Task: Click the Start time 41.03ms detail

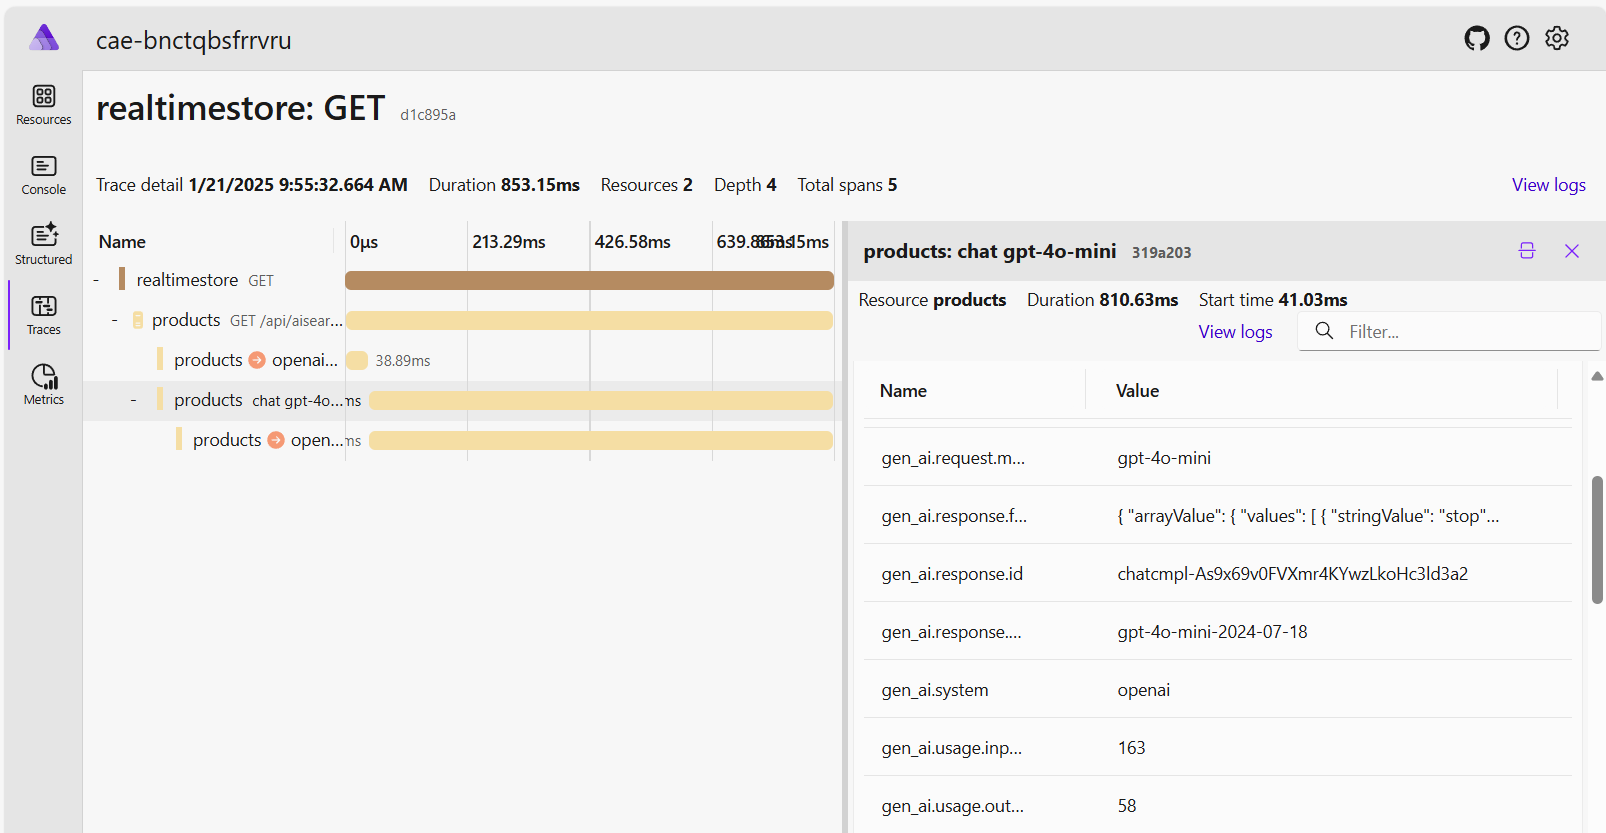Action: [1273, 300]
